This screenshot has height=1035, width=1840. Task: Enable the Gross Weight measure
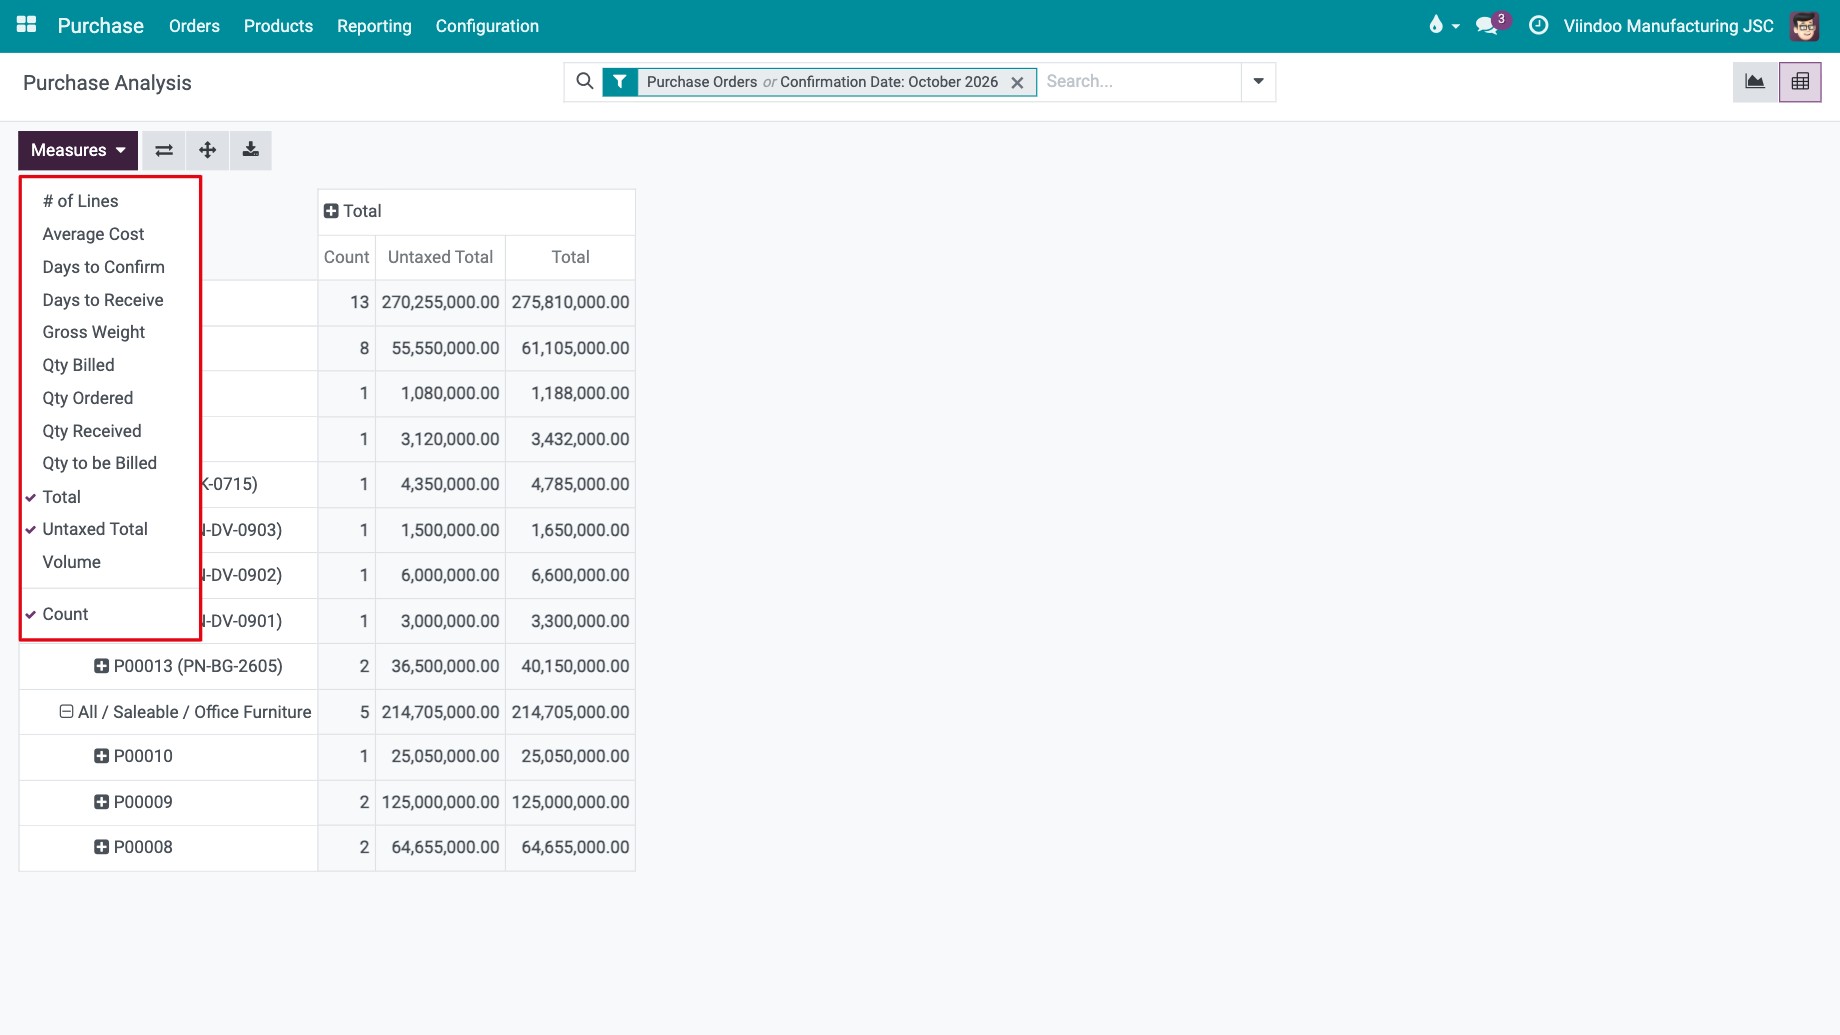coord(110,332)
